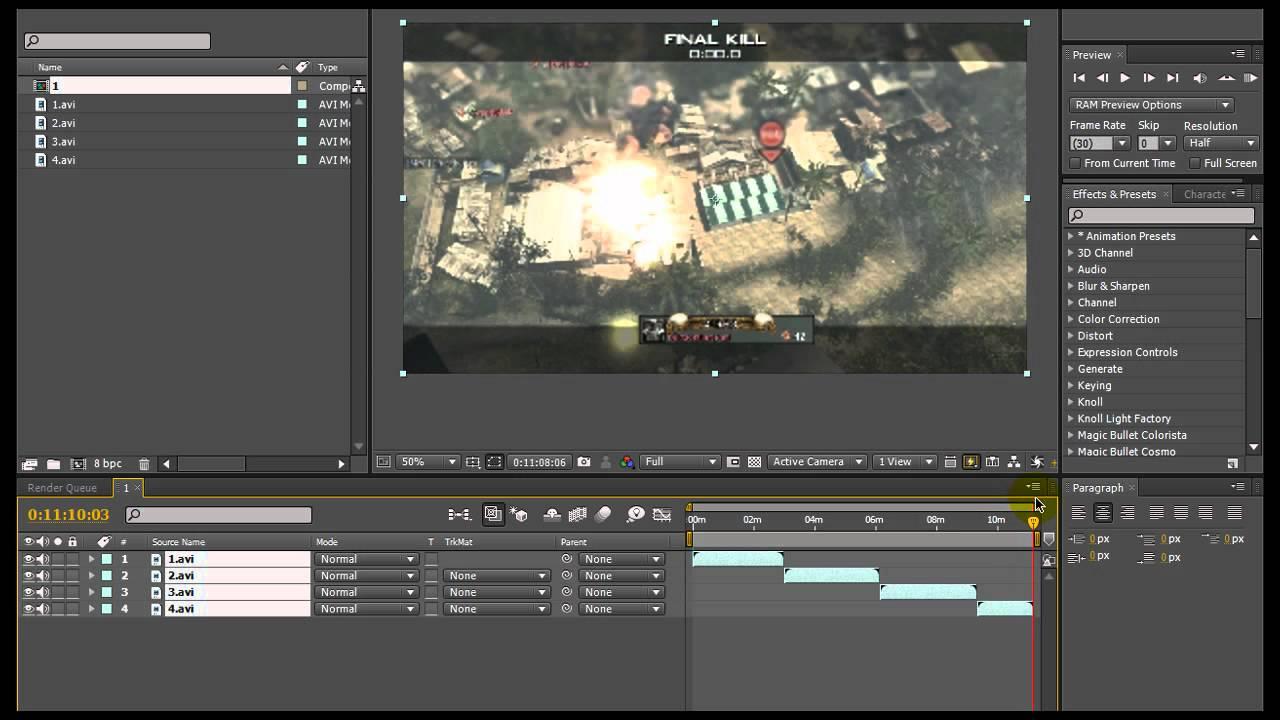Expand Color Correction effects category
Image resolution: width=1280 pixels, height=720 pixels.
(x=1071, y=319)
